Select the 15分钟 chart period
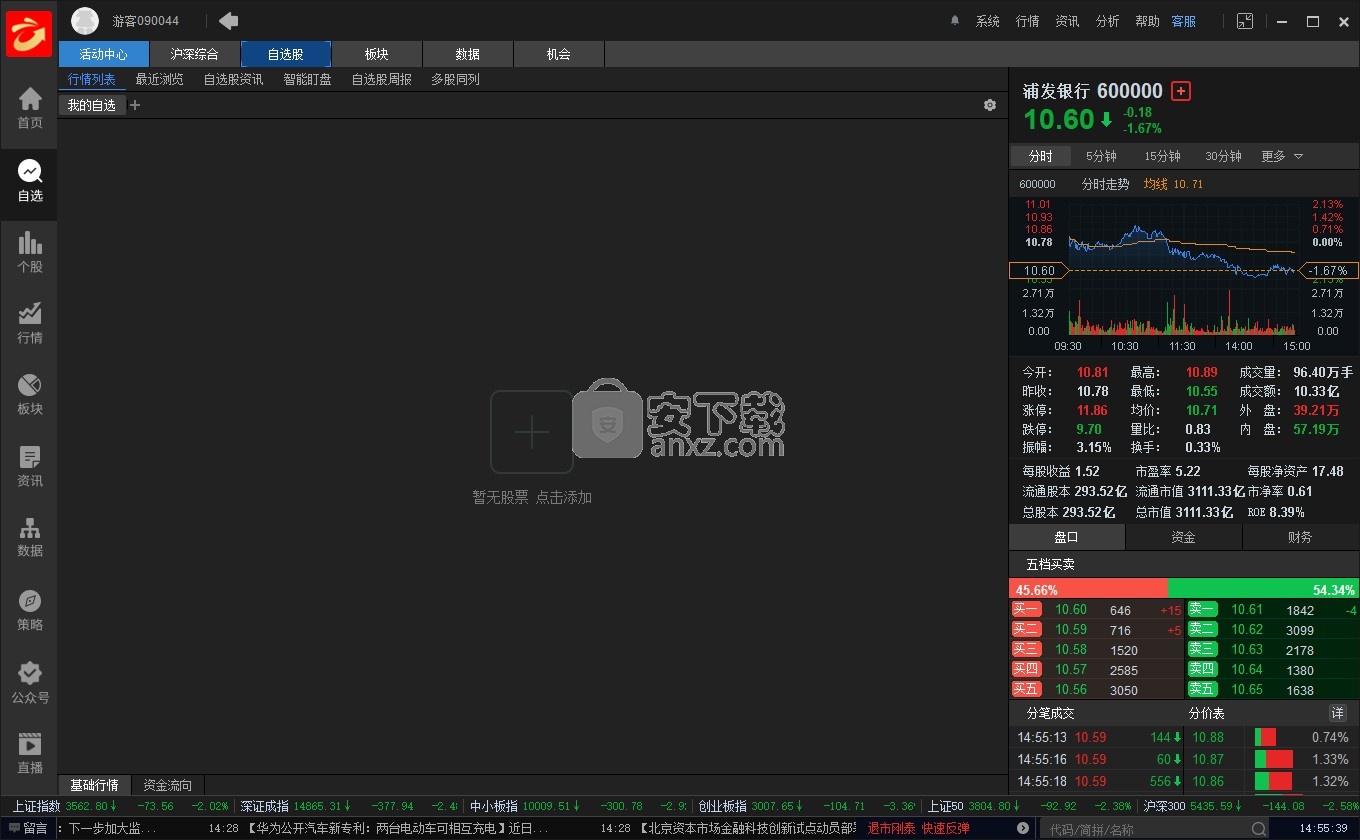 (x=1162, y=156)
